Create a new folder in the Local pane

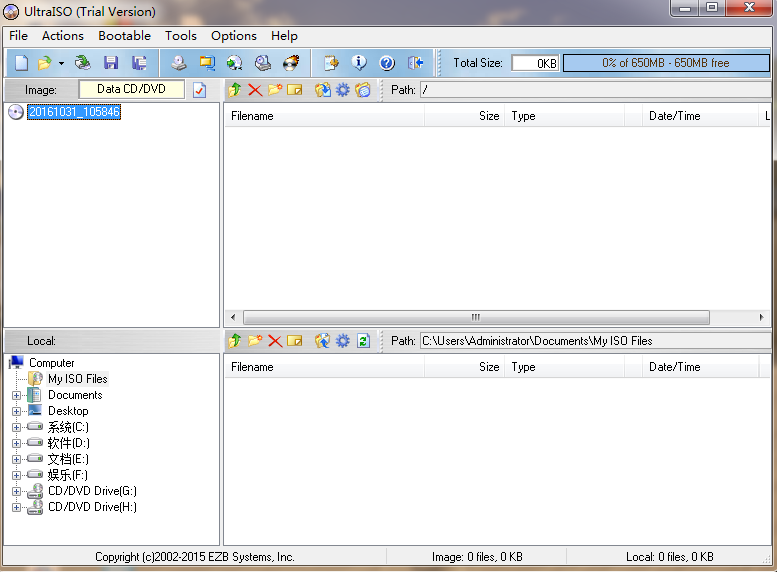(x=255, y=341)
